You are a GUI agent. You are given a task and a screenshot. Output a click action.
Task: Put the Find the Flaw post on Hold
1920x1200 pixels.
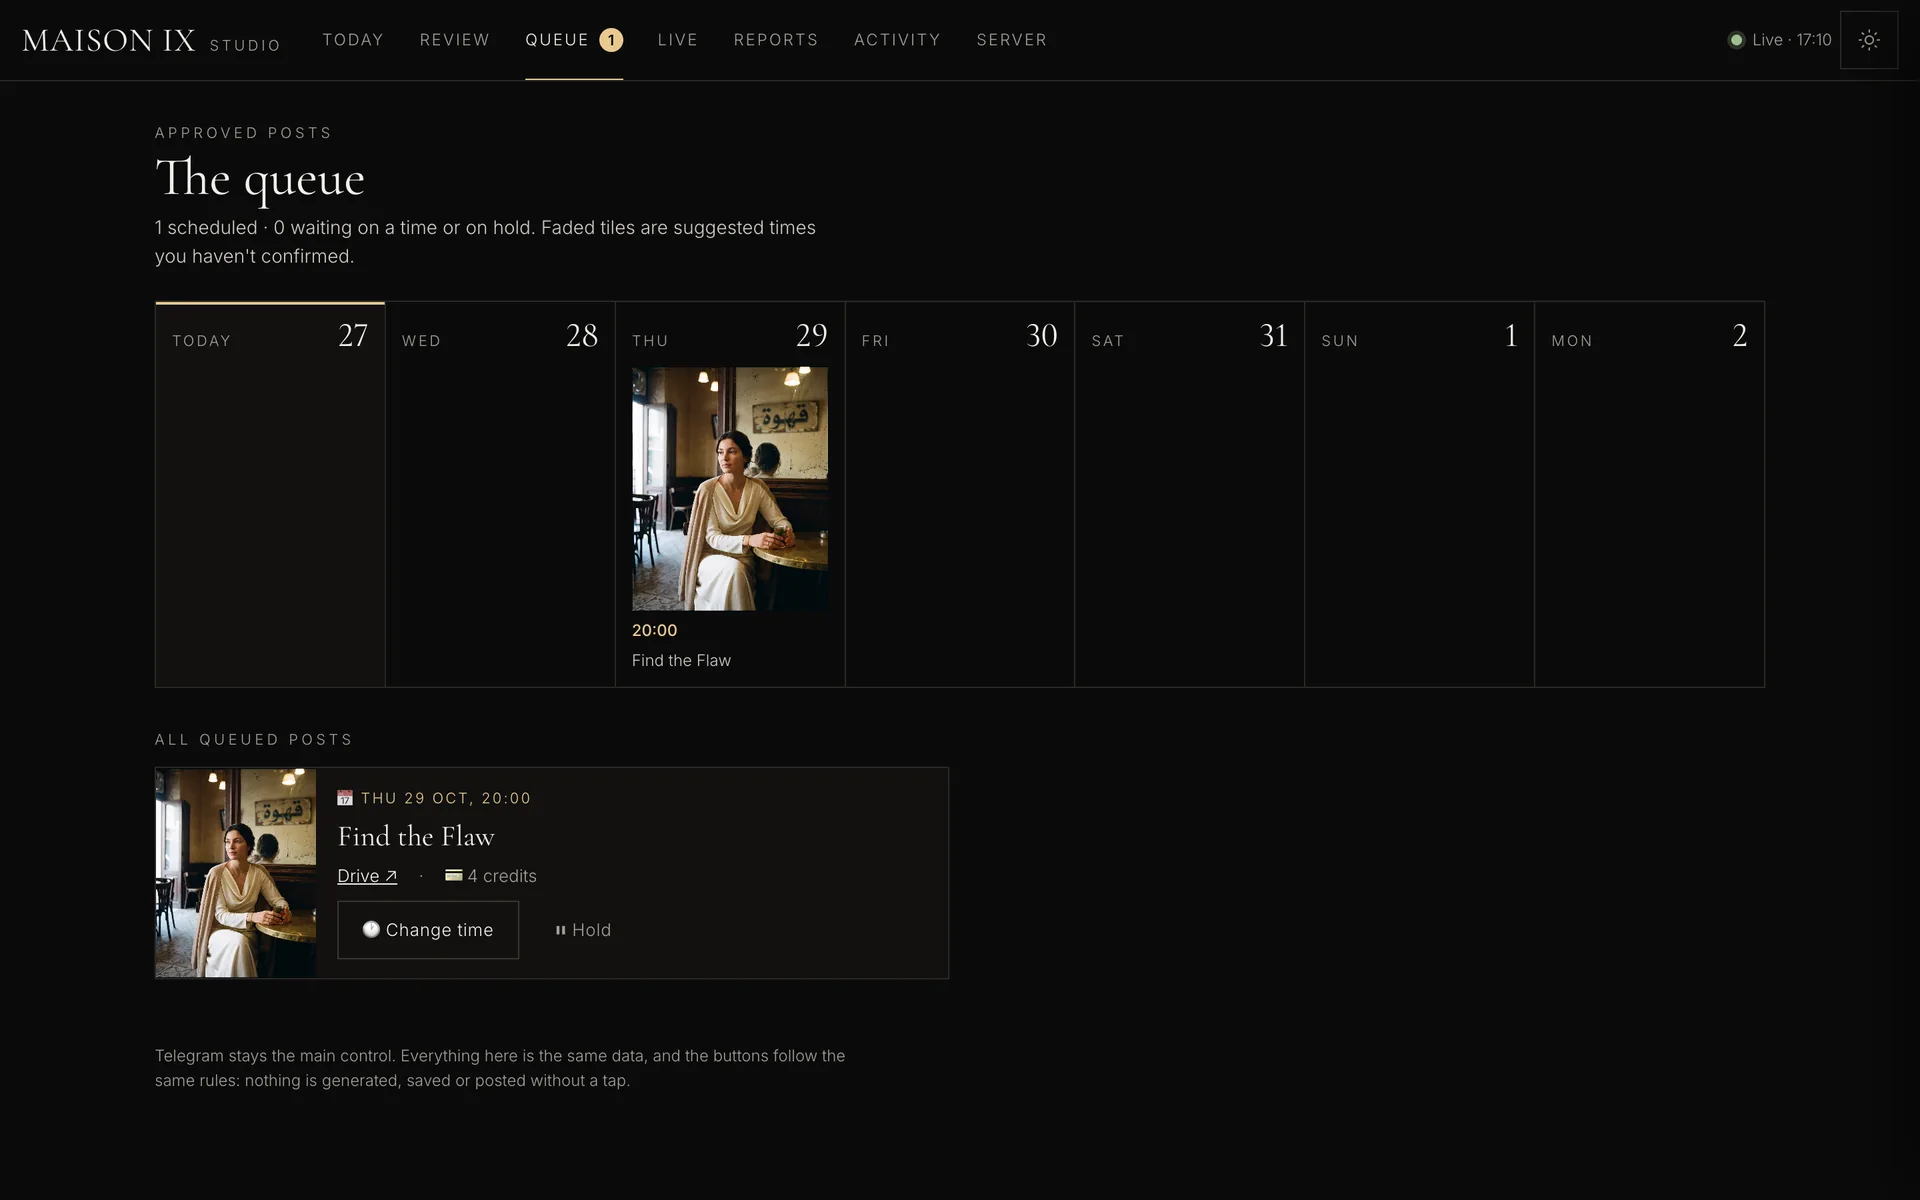(583, 930)
